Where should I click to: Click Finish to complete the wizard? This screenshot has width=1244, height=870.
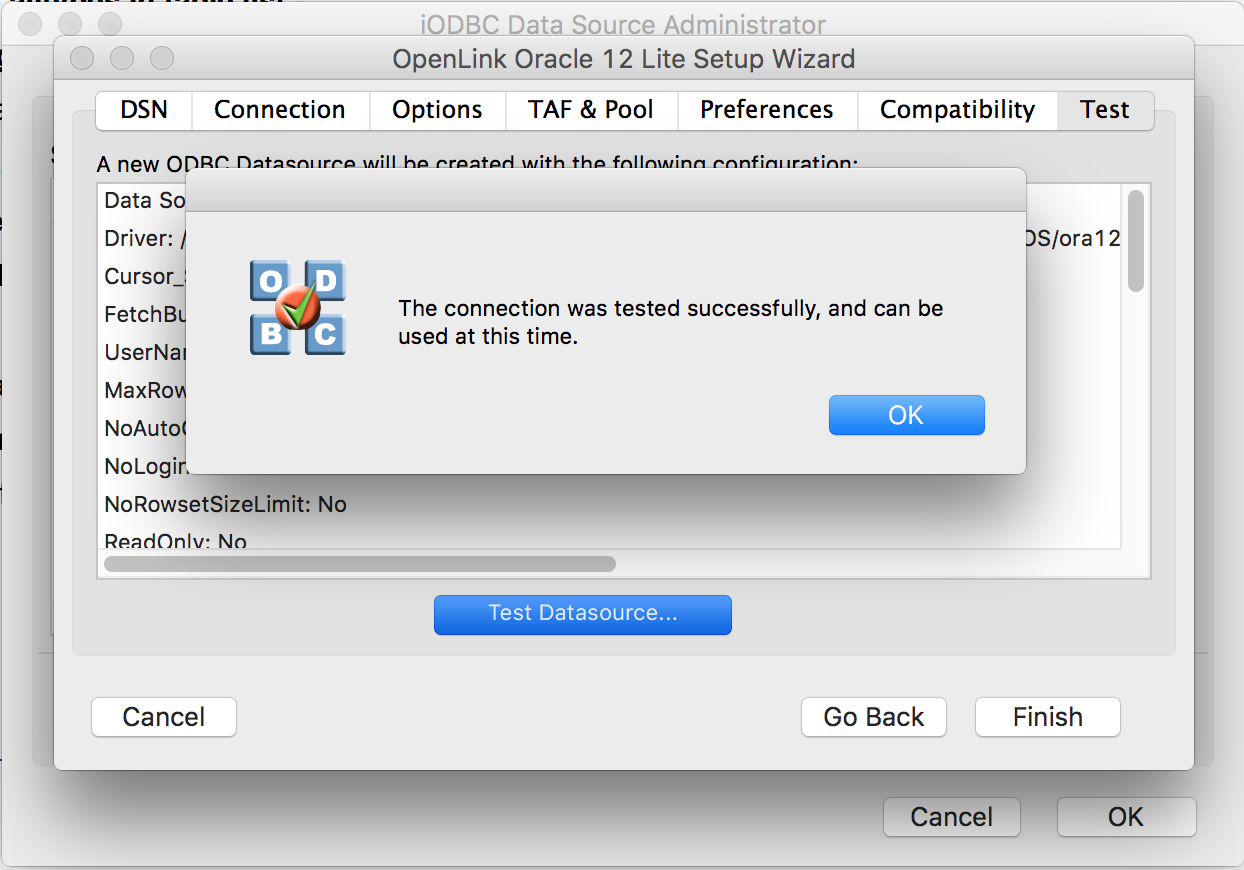click(1047, 717)
